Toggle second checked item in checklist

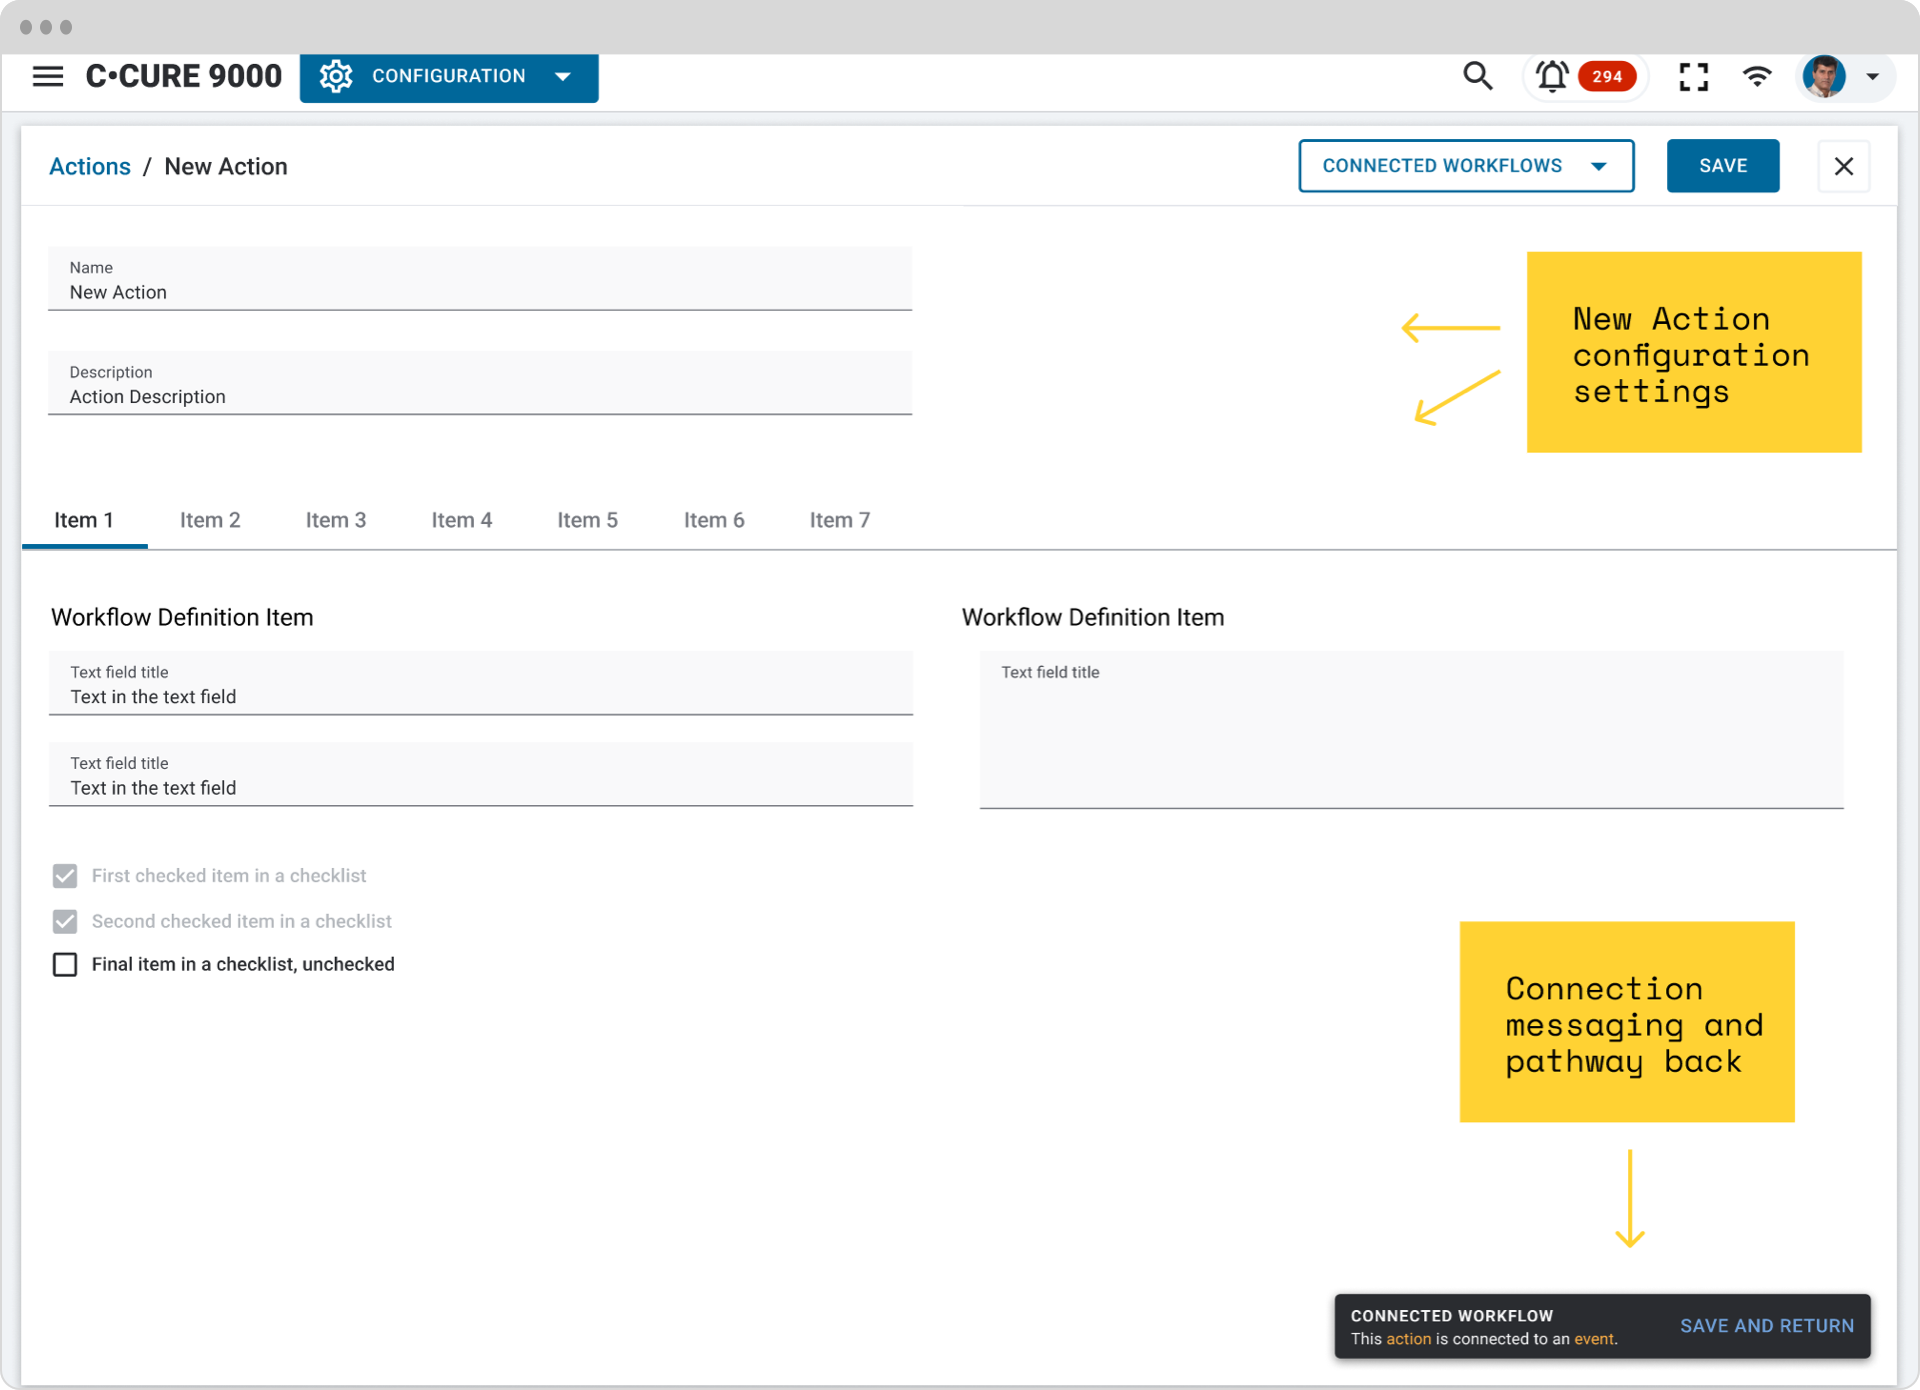coord(65,921)
